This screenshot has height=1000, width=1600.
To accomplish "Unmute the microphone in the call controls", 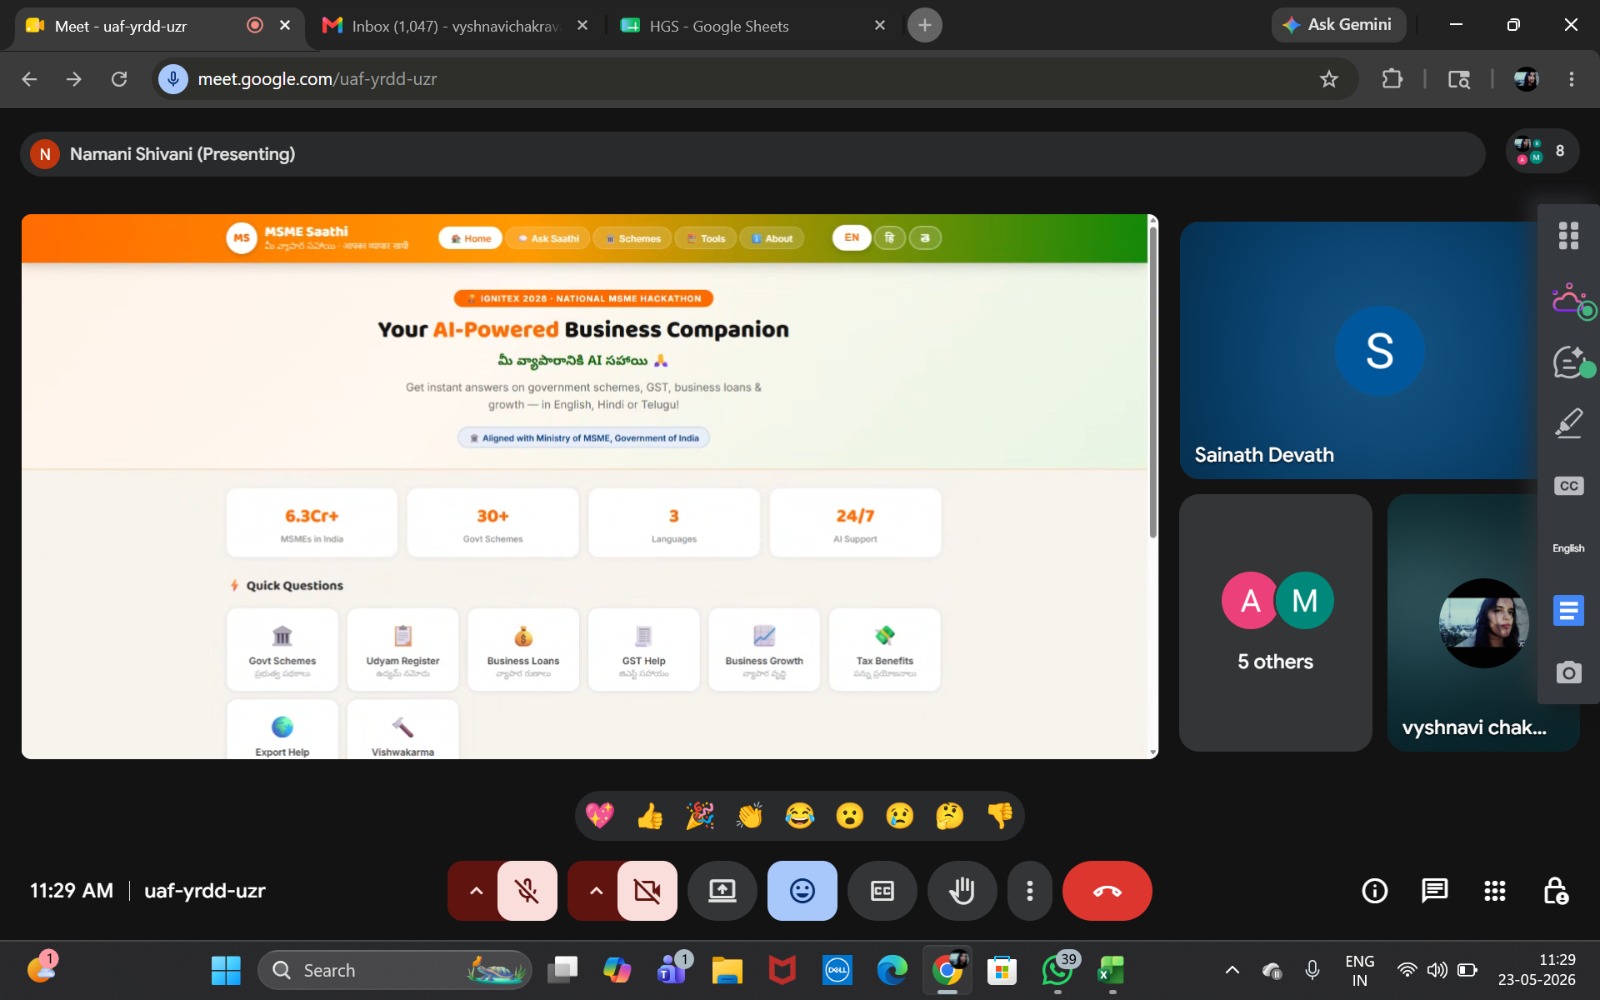I will tap(527, 891).
